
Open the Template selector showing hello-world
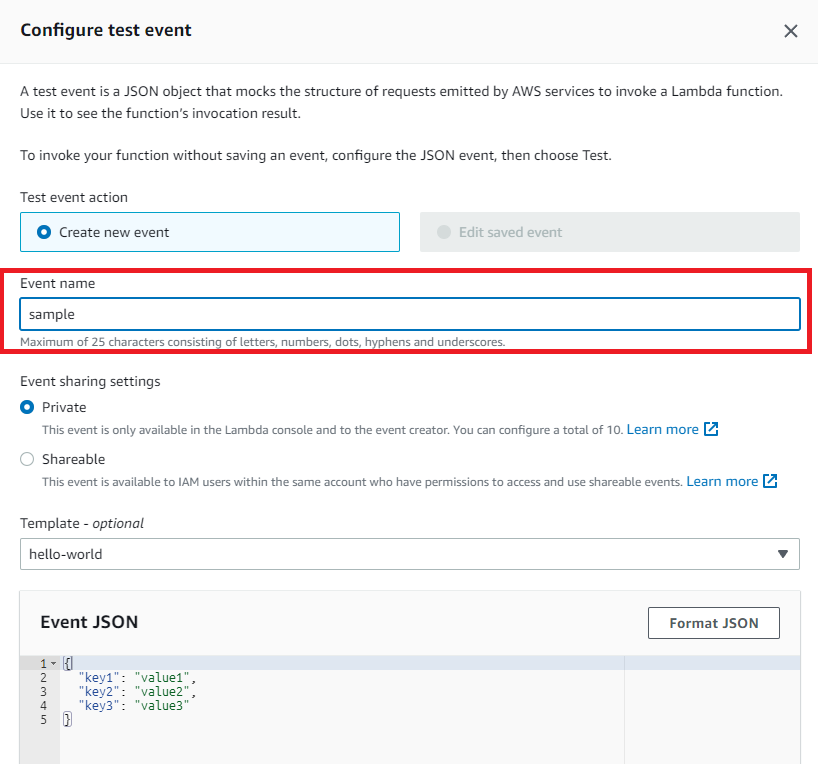click(410, 554)
